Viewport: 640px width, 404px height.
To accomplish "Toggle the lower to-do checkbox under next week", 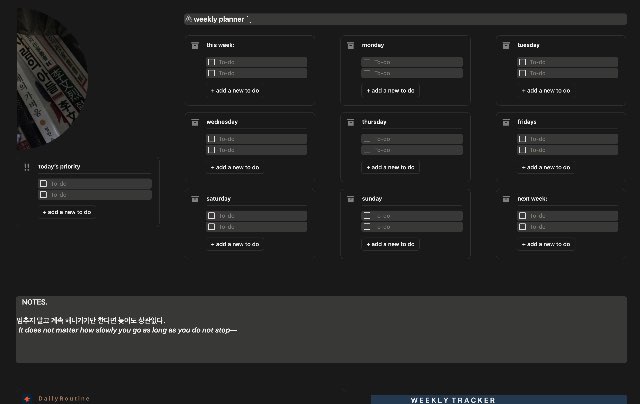I will (x=522, y=226).
